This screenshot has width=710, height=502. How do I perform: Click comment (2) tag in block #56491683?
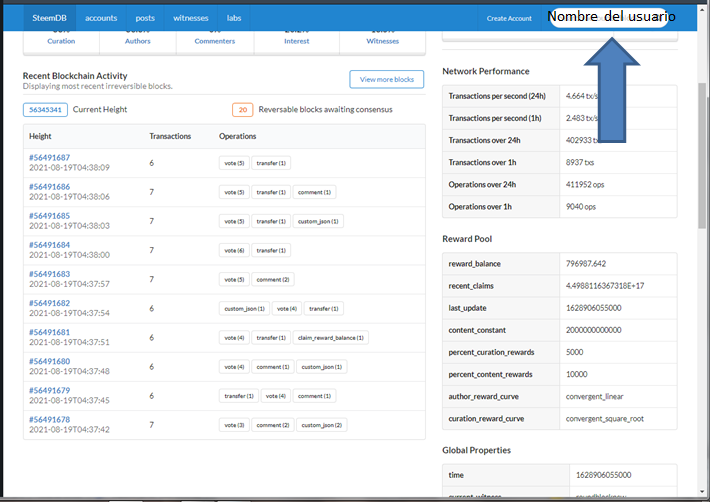pyautogui.click(x=273, y=279)
